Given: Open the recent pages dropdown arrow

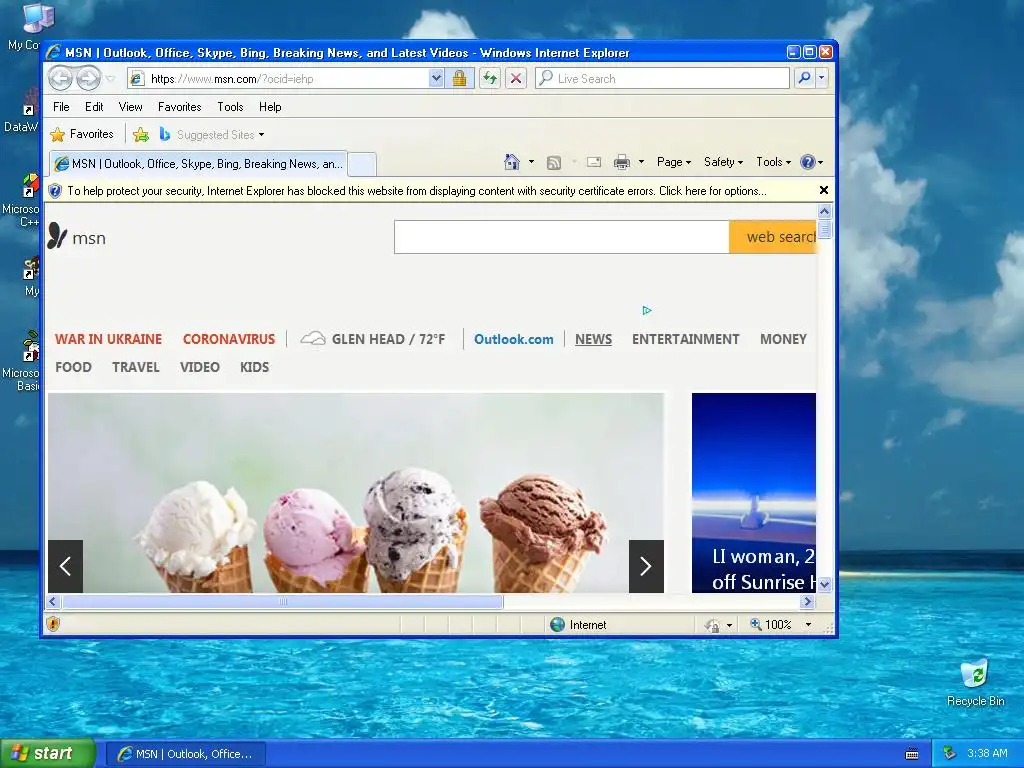Looking at the screenshot, I should pyautogui.click(x=110, y=79).
